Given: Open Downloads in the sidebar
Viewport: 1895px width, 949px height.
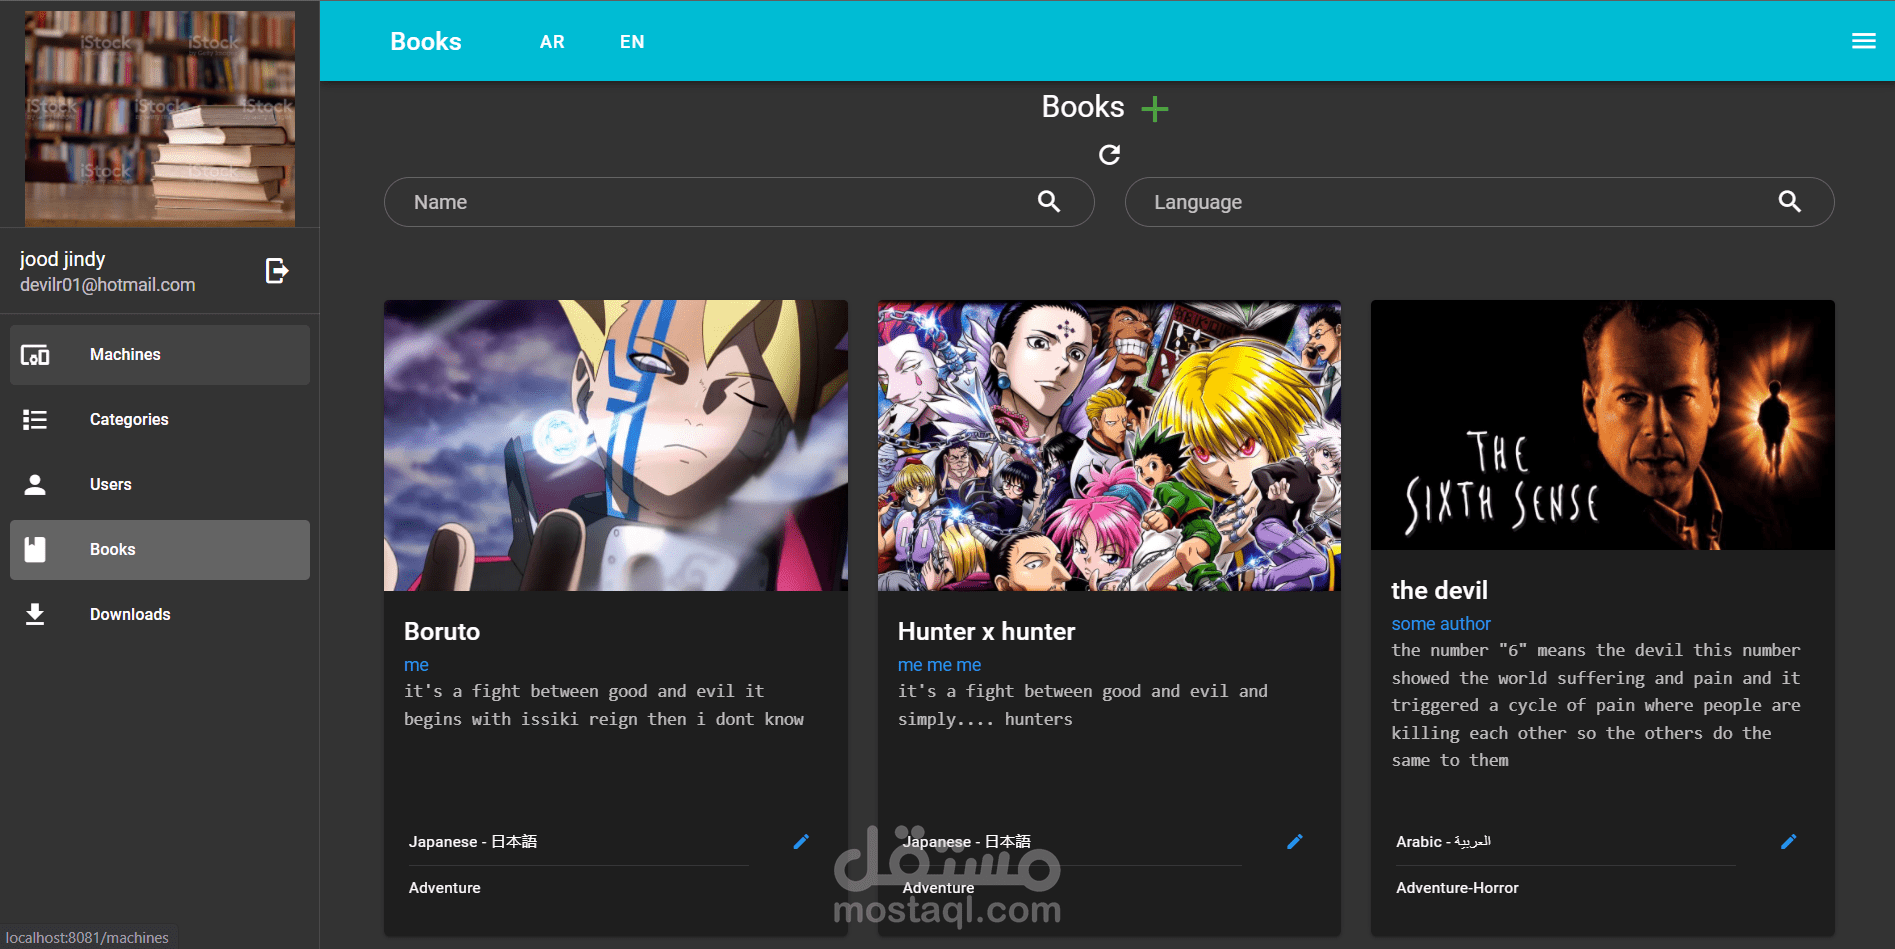Looking at the screenshot, I should [x=160, y=614].
